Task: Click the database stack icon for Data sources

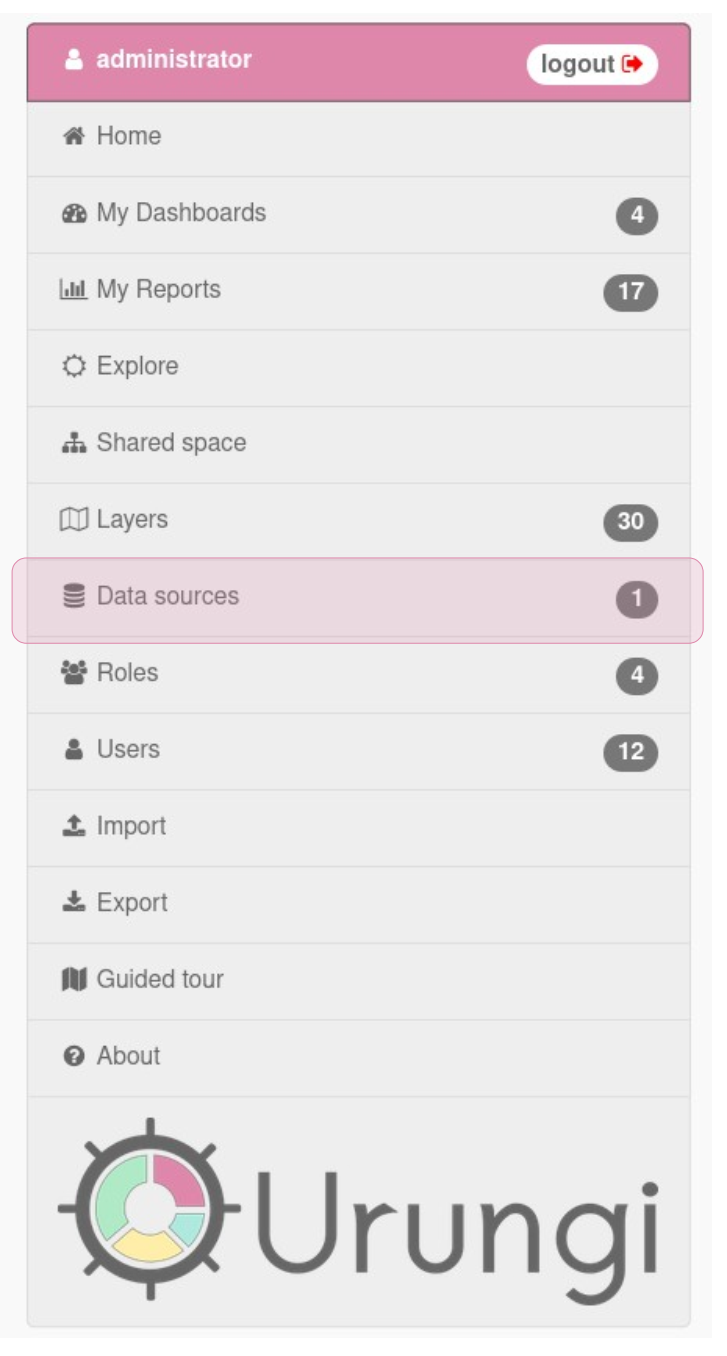Action: (x=74, y=597)
